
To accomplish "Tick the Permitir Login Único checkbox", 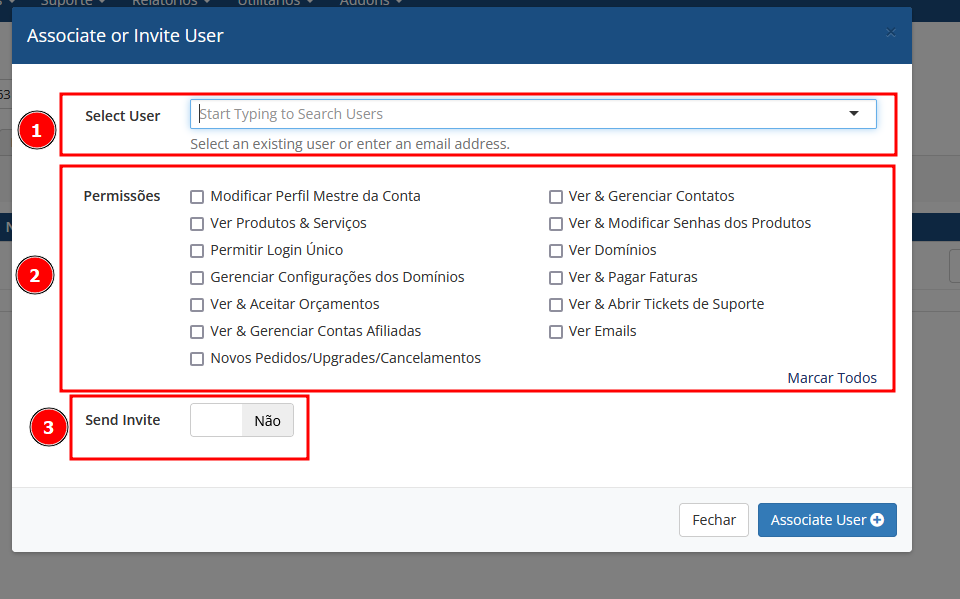I will pyautogui.click(x=197, y=251).
